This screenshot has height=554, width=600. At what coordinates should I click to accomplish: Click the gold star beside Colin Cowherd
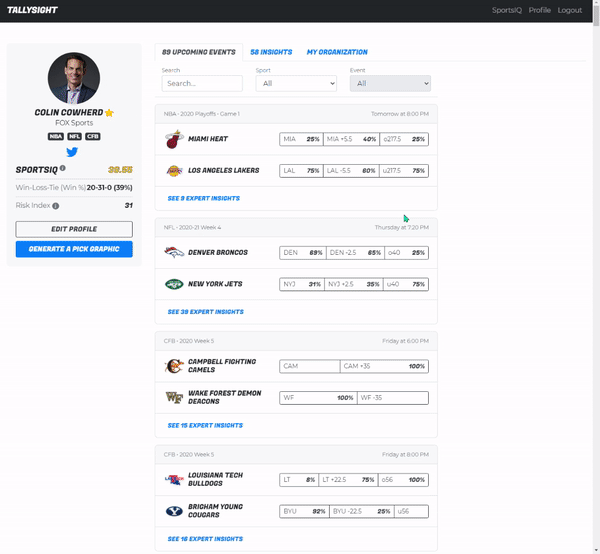(x=109, y=113)
